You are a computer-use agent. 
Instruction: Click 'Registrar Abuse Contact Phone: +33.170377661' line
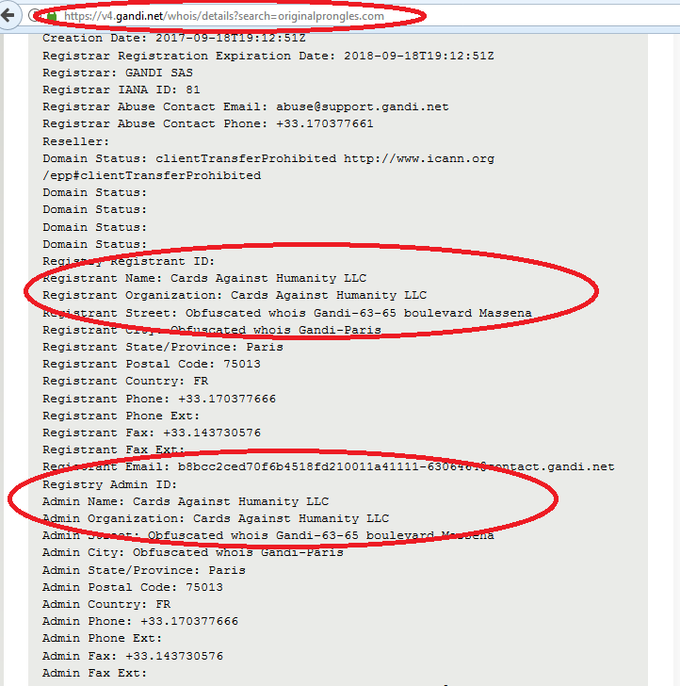(x=208, y=124)
